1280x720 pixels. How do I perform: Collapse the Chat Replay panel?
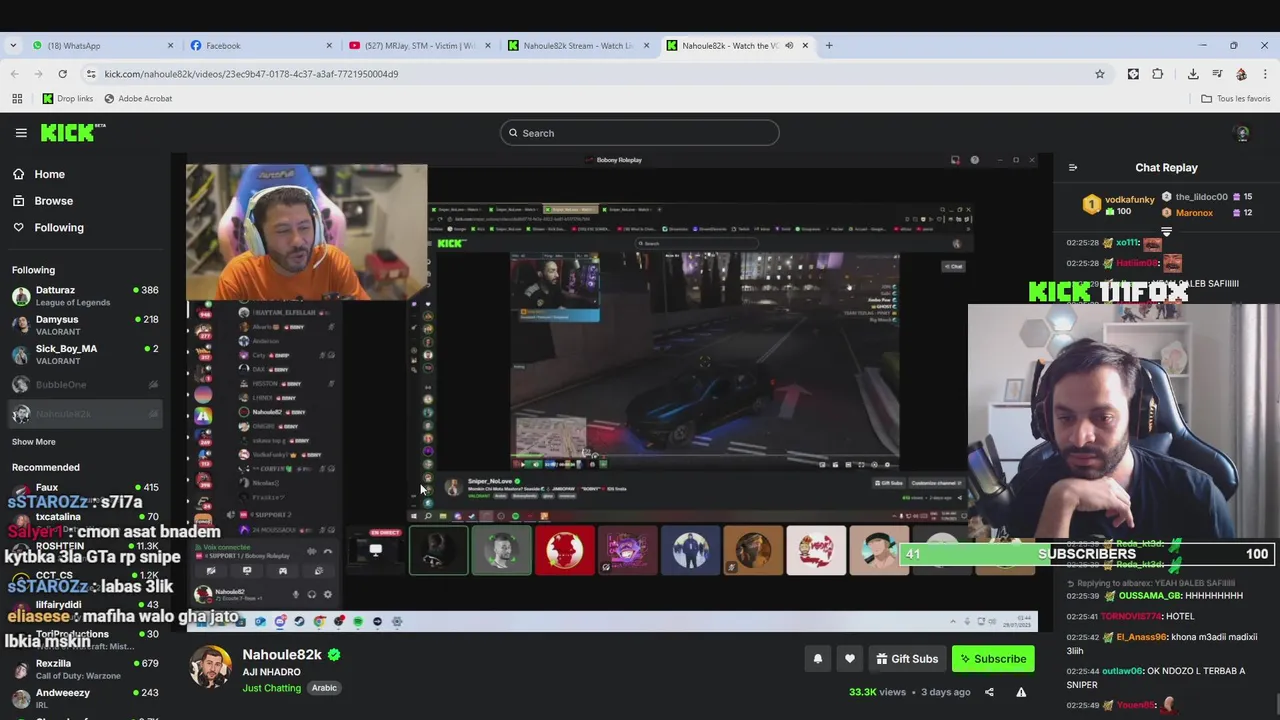coord(1073,168)
